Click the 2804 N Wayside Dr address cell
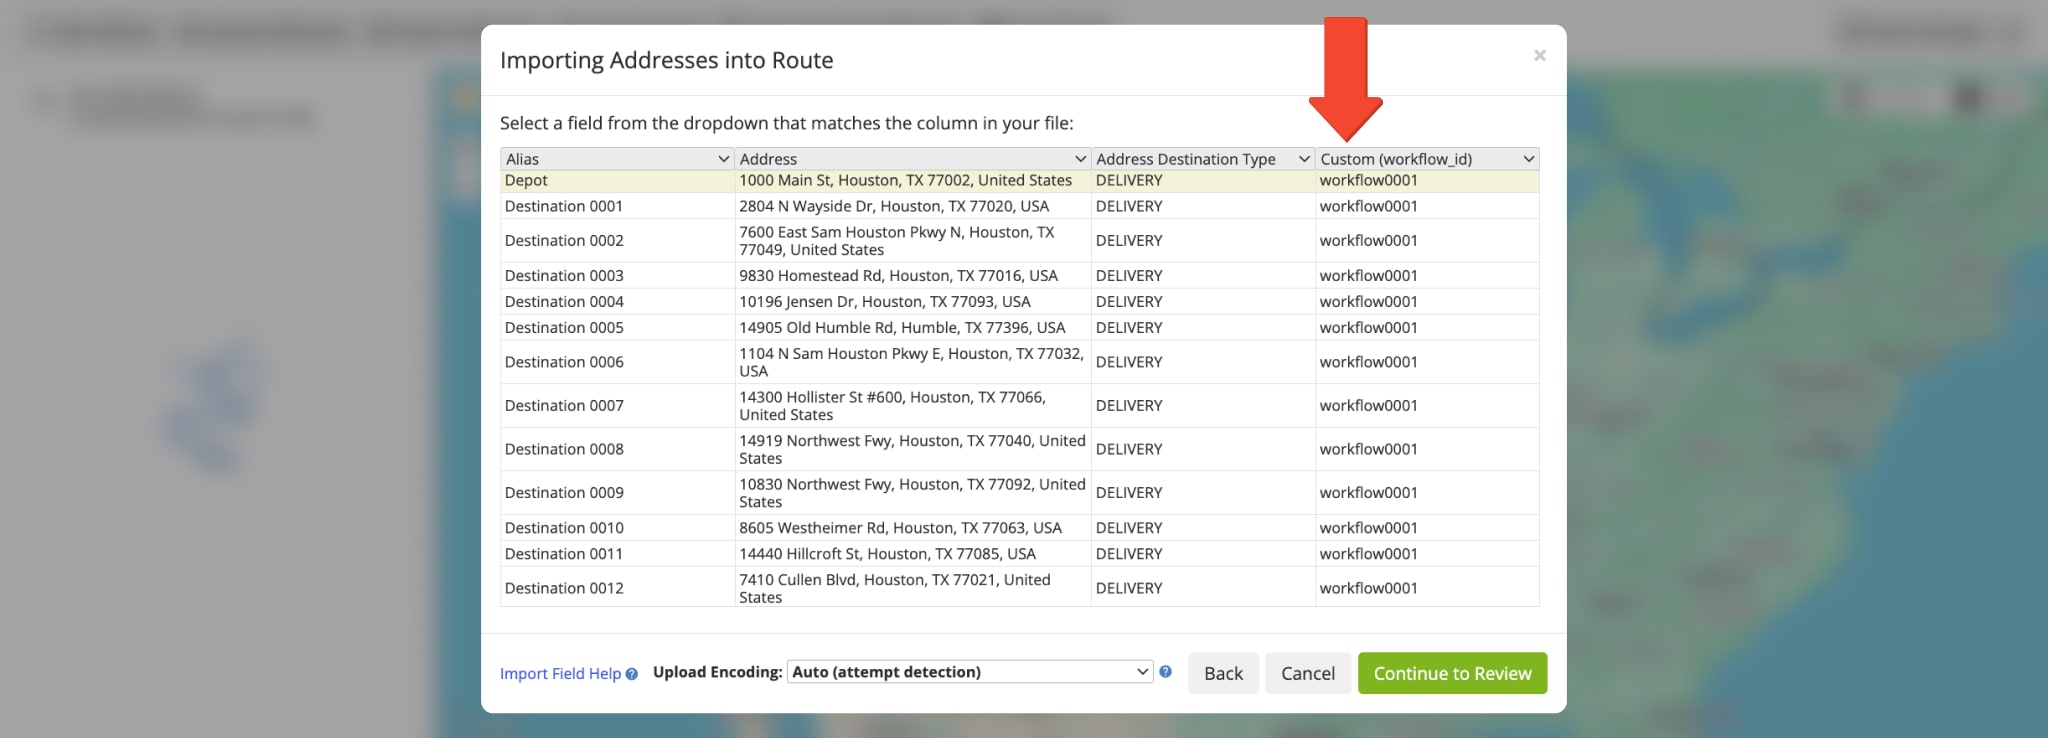 [913, 206]
